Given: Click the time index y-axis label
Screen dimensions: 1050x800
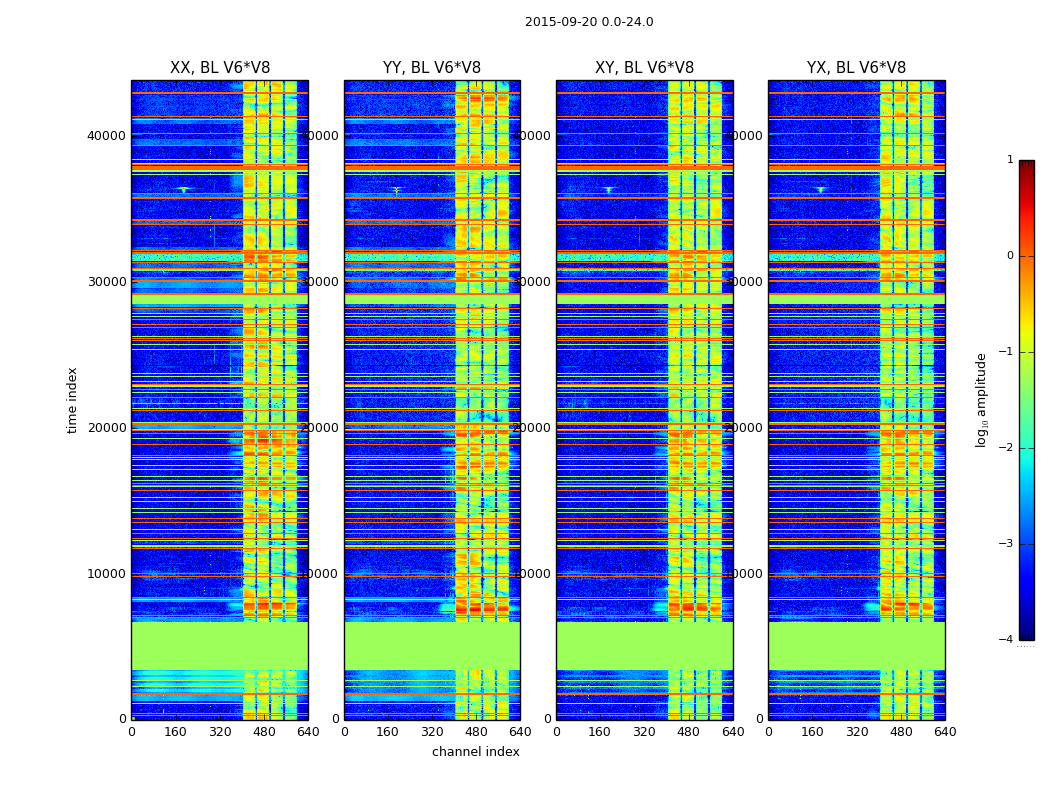Looking at the screenshot, I should point(72,400).
